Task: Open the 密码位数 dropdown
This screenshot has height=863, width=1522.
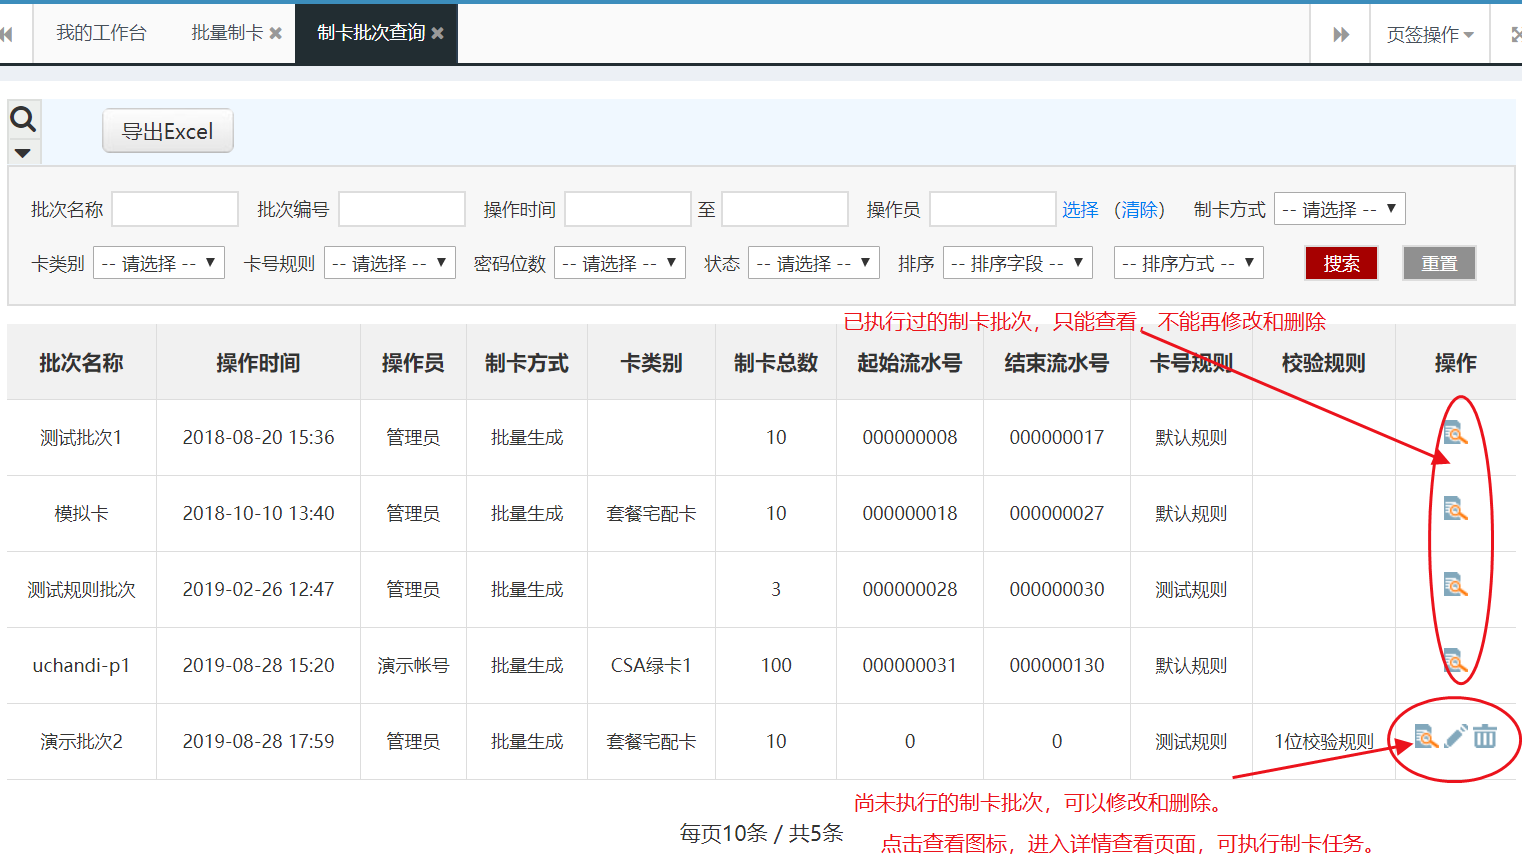Action: coord(620,263)
